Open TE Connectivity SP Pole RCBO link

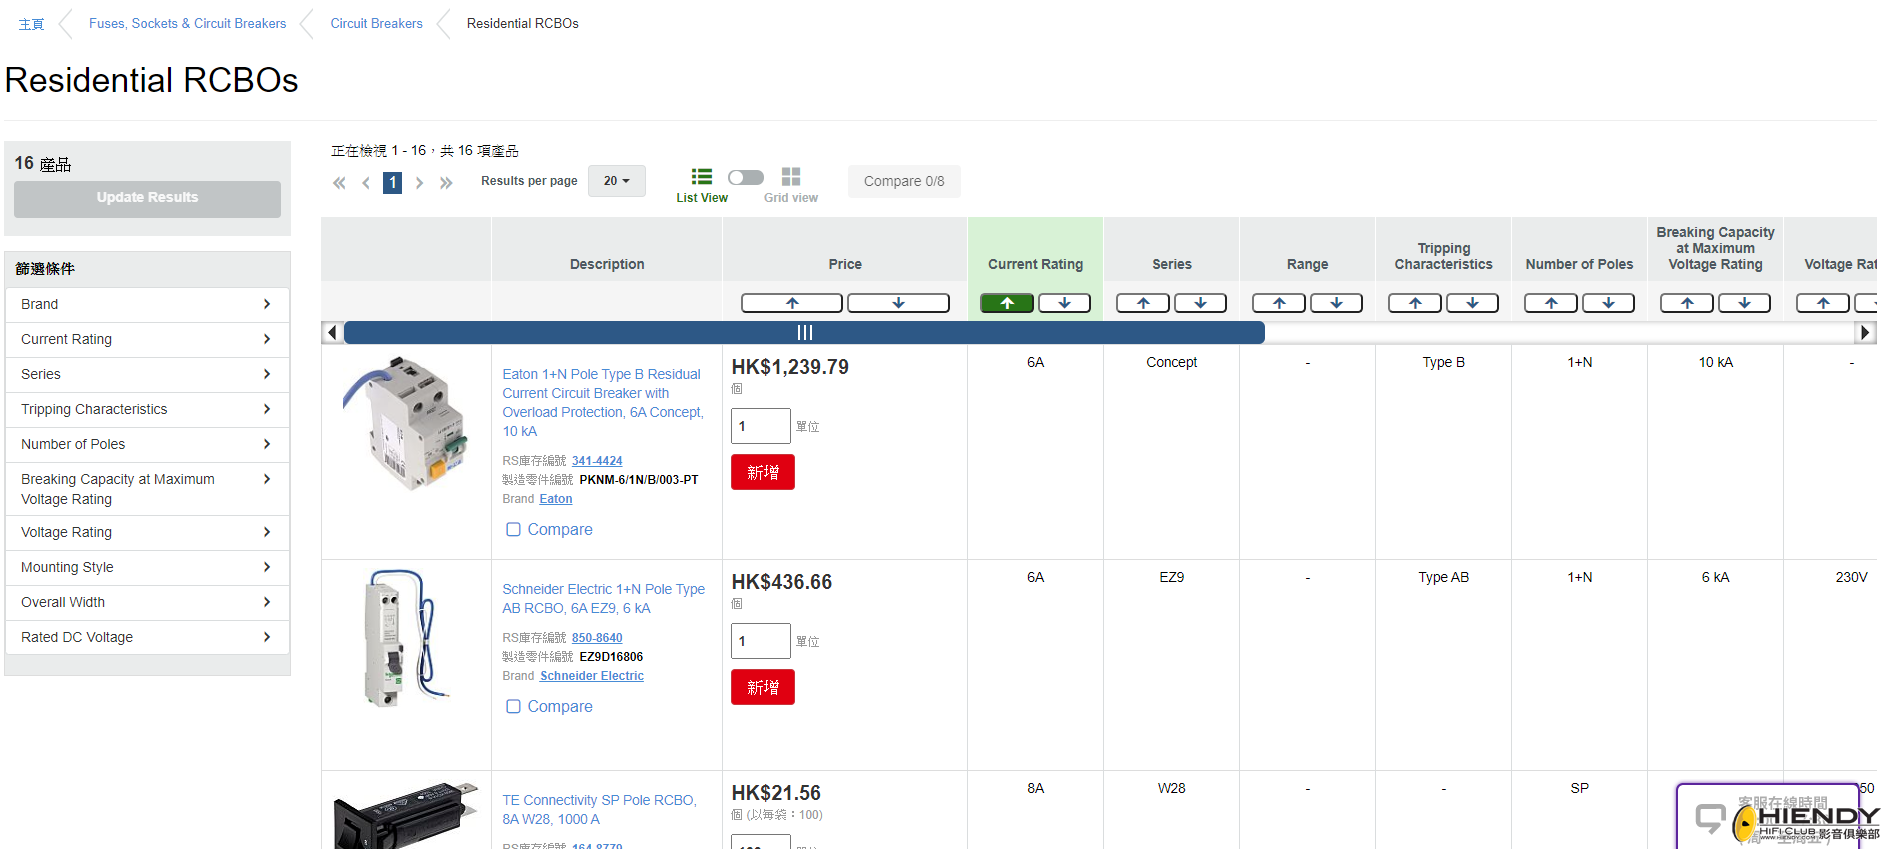pos(600,810)
